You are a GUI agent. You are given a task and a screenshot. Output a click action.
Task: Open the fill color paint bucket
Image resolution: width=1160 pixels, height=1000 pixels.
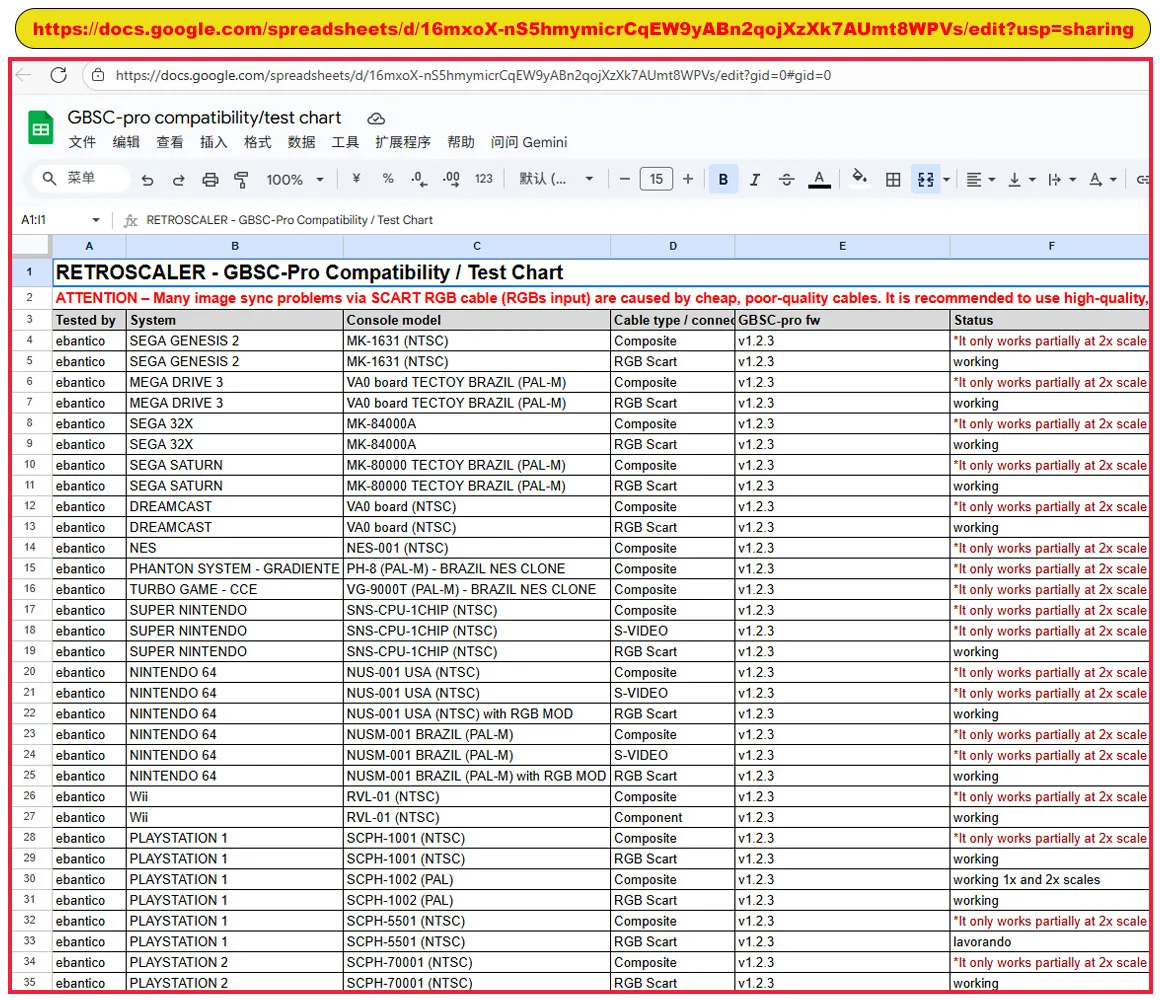point(859,178)
